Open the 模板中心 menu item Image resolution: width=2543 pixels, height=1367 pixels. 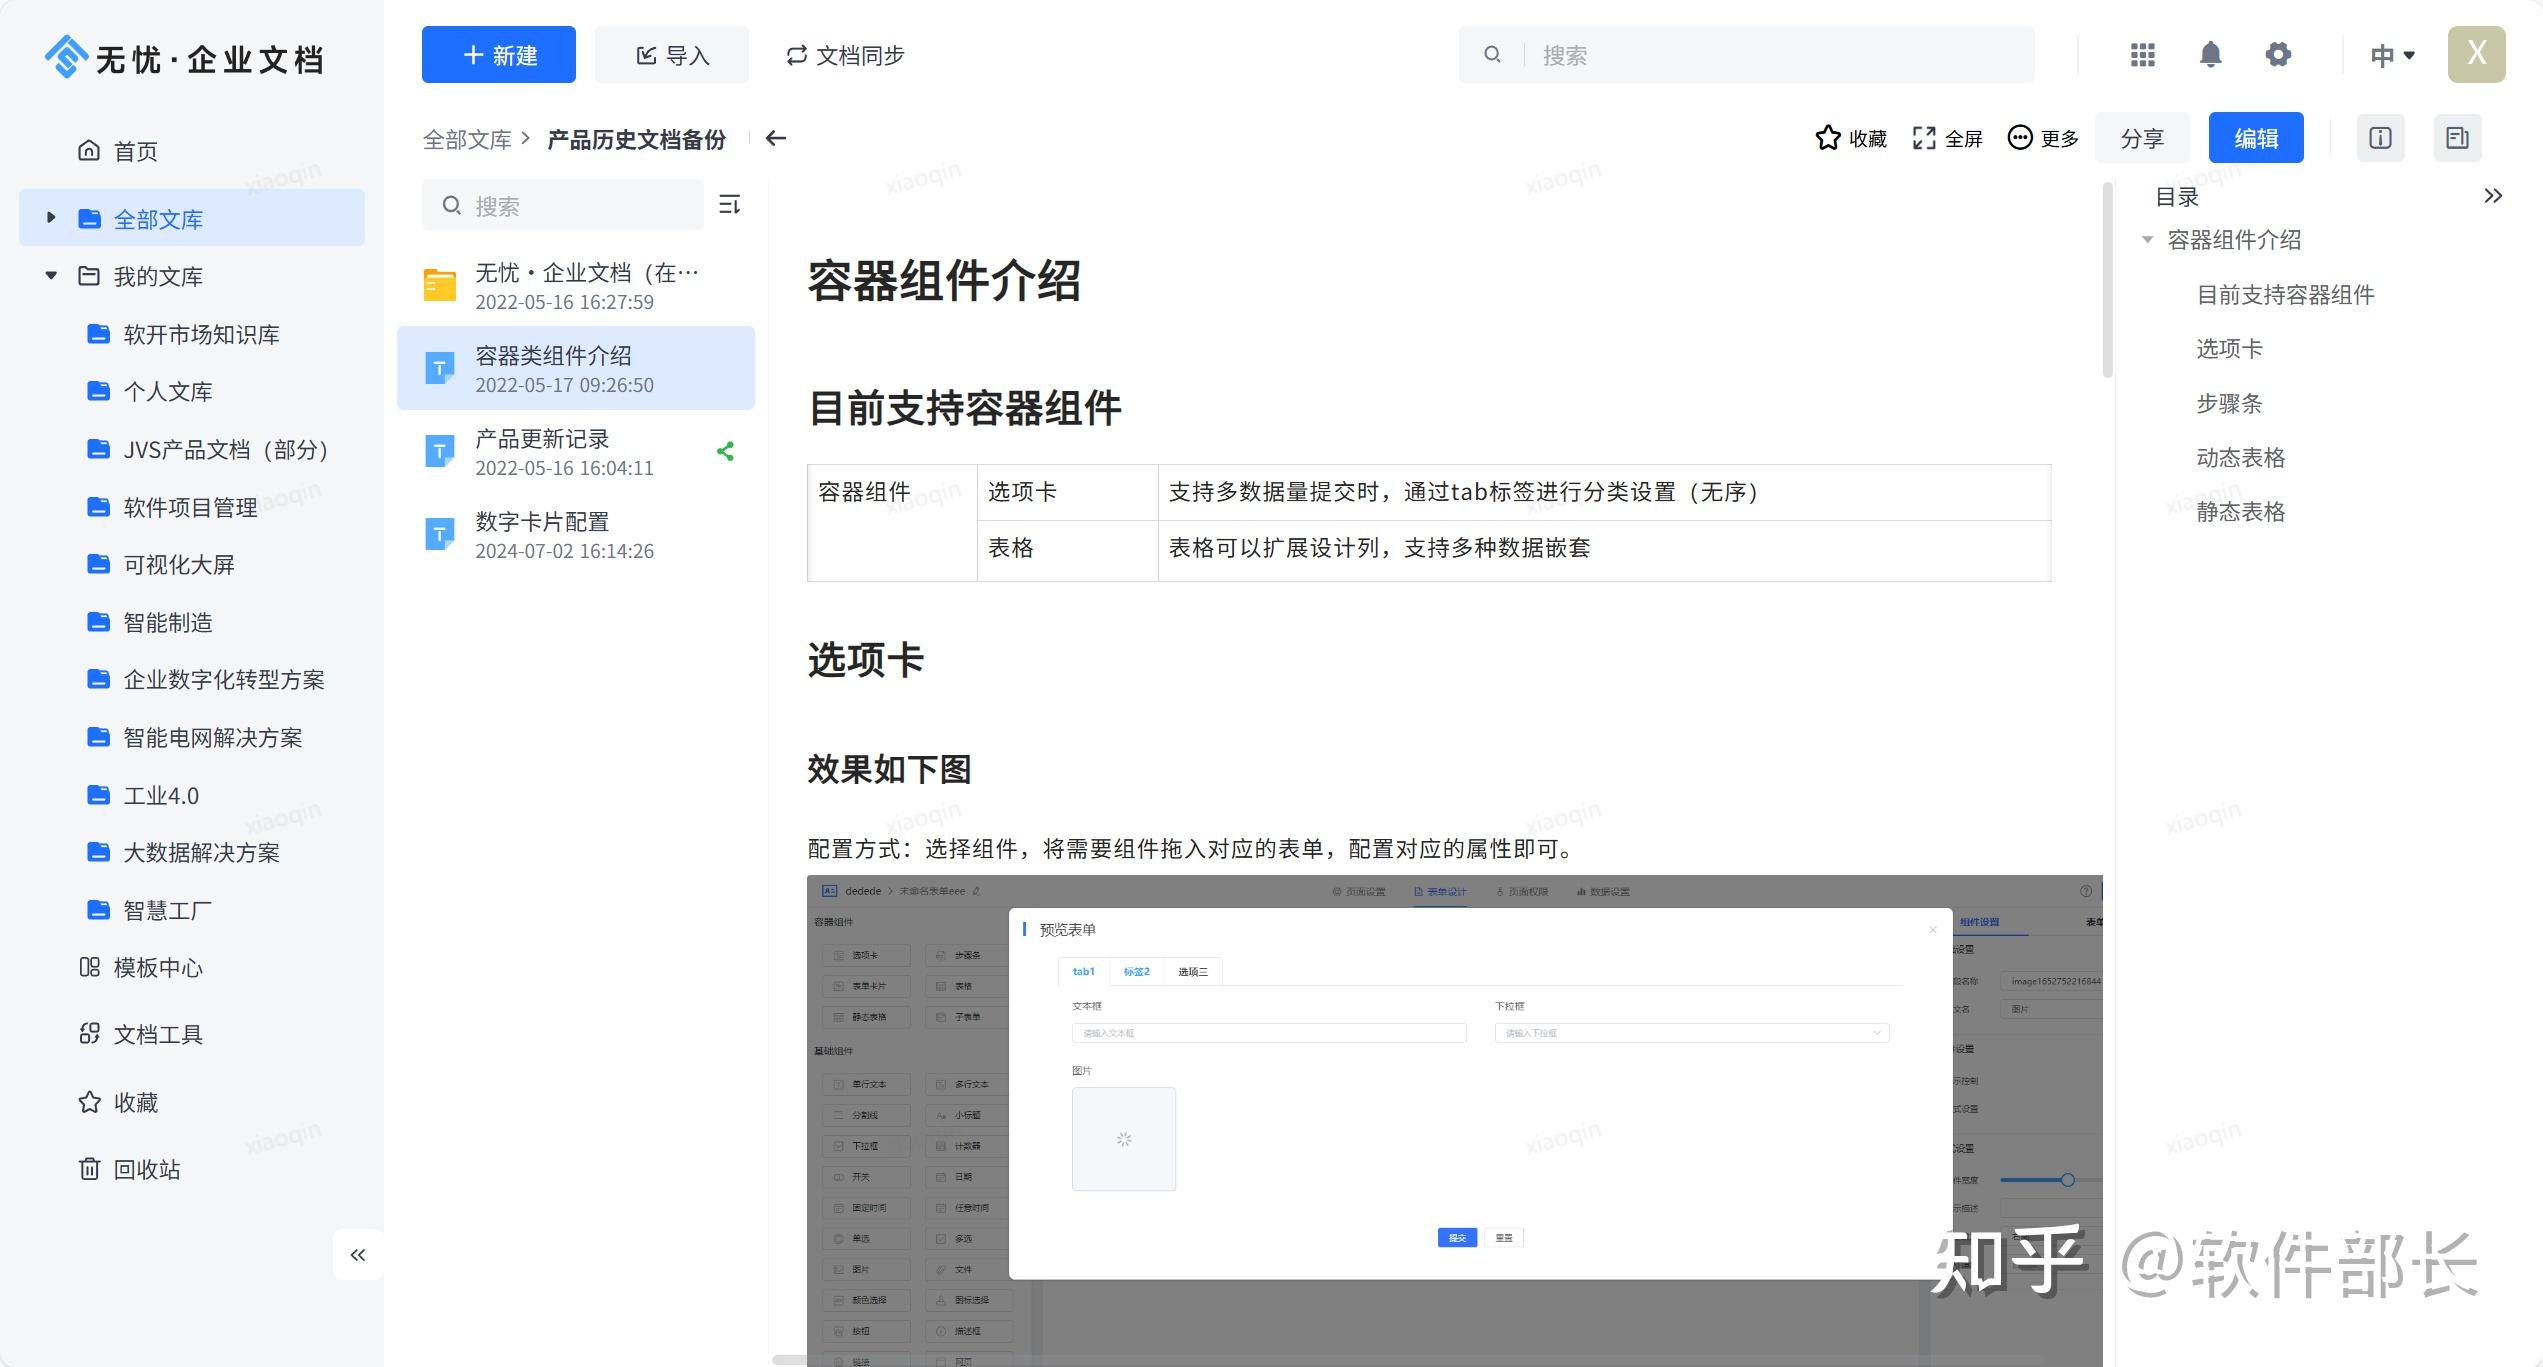pyautogui.click(x=157, y=968)
